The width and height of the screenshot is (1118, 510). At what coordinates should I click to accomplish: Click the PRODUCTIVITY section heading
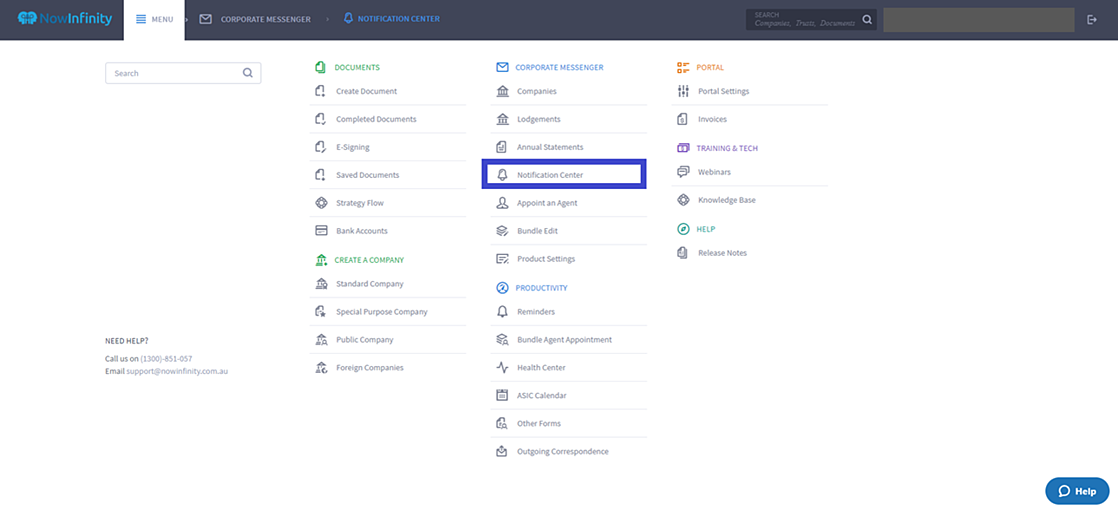[x=541, y=287]
